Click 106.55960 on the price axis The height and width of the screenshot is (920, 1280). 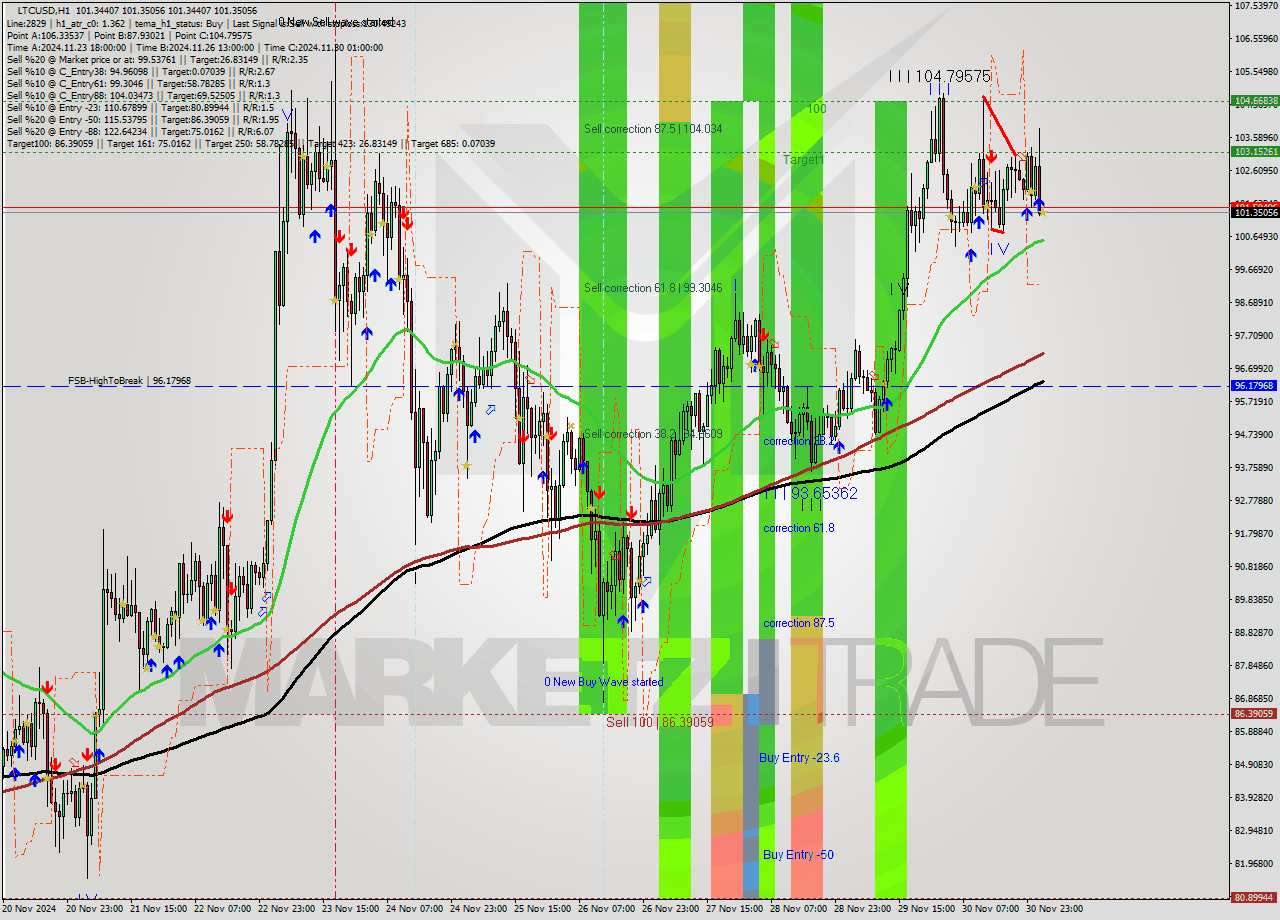[x=1255, y=39]
